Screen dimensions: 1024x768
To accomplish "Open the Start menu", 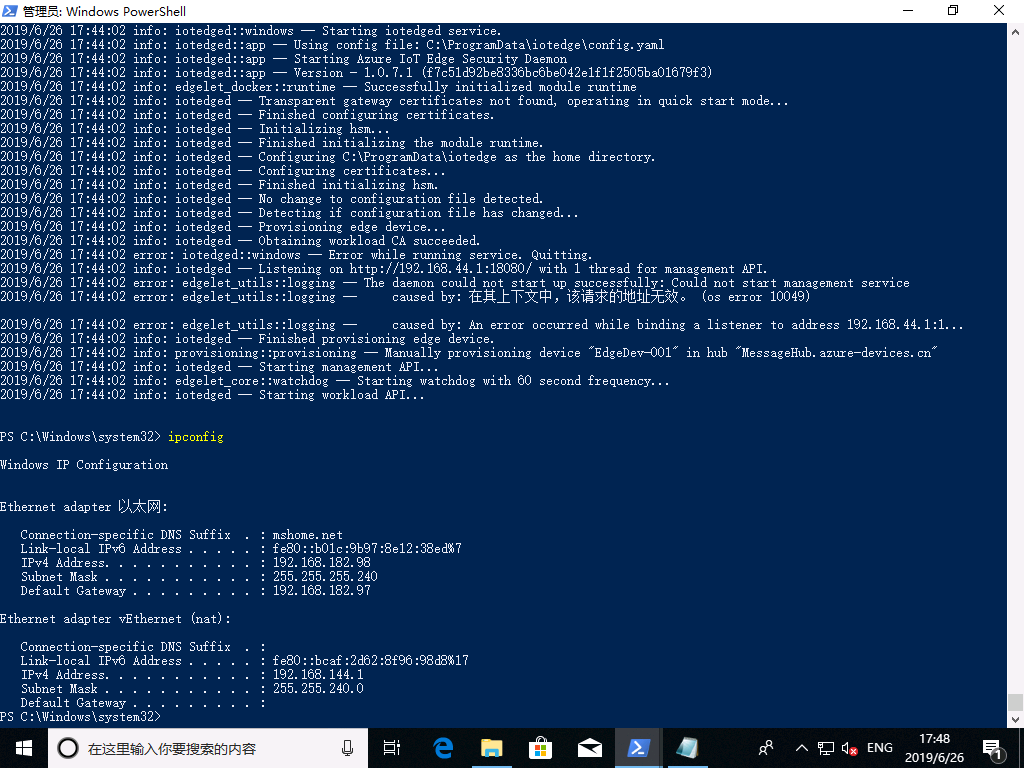I will (x=23, y=747).
